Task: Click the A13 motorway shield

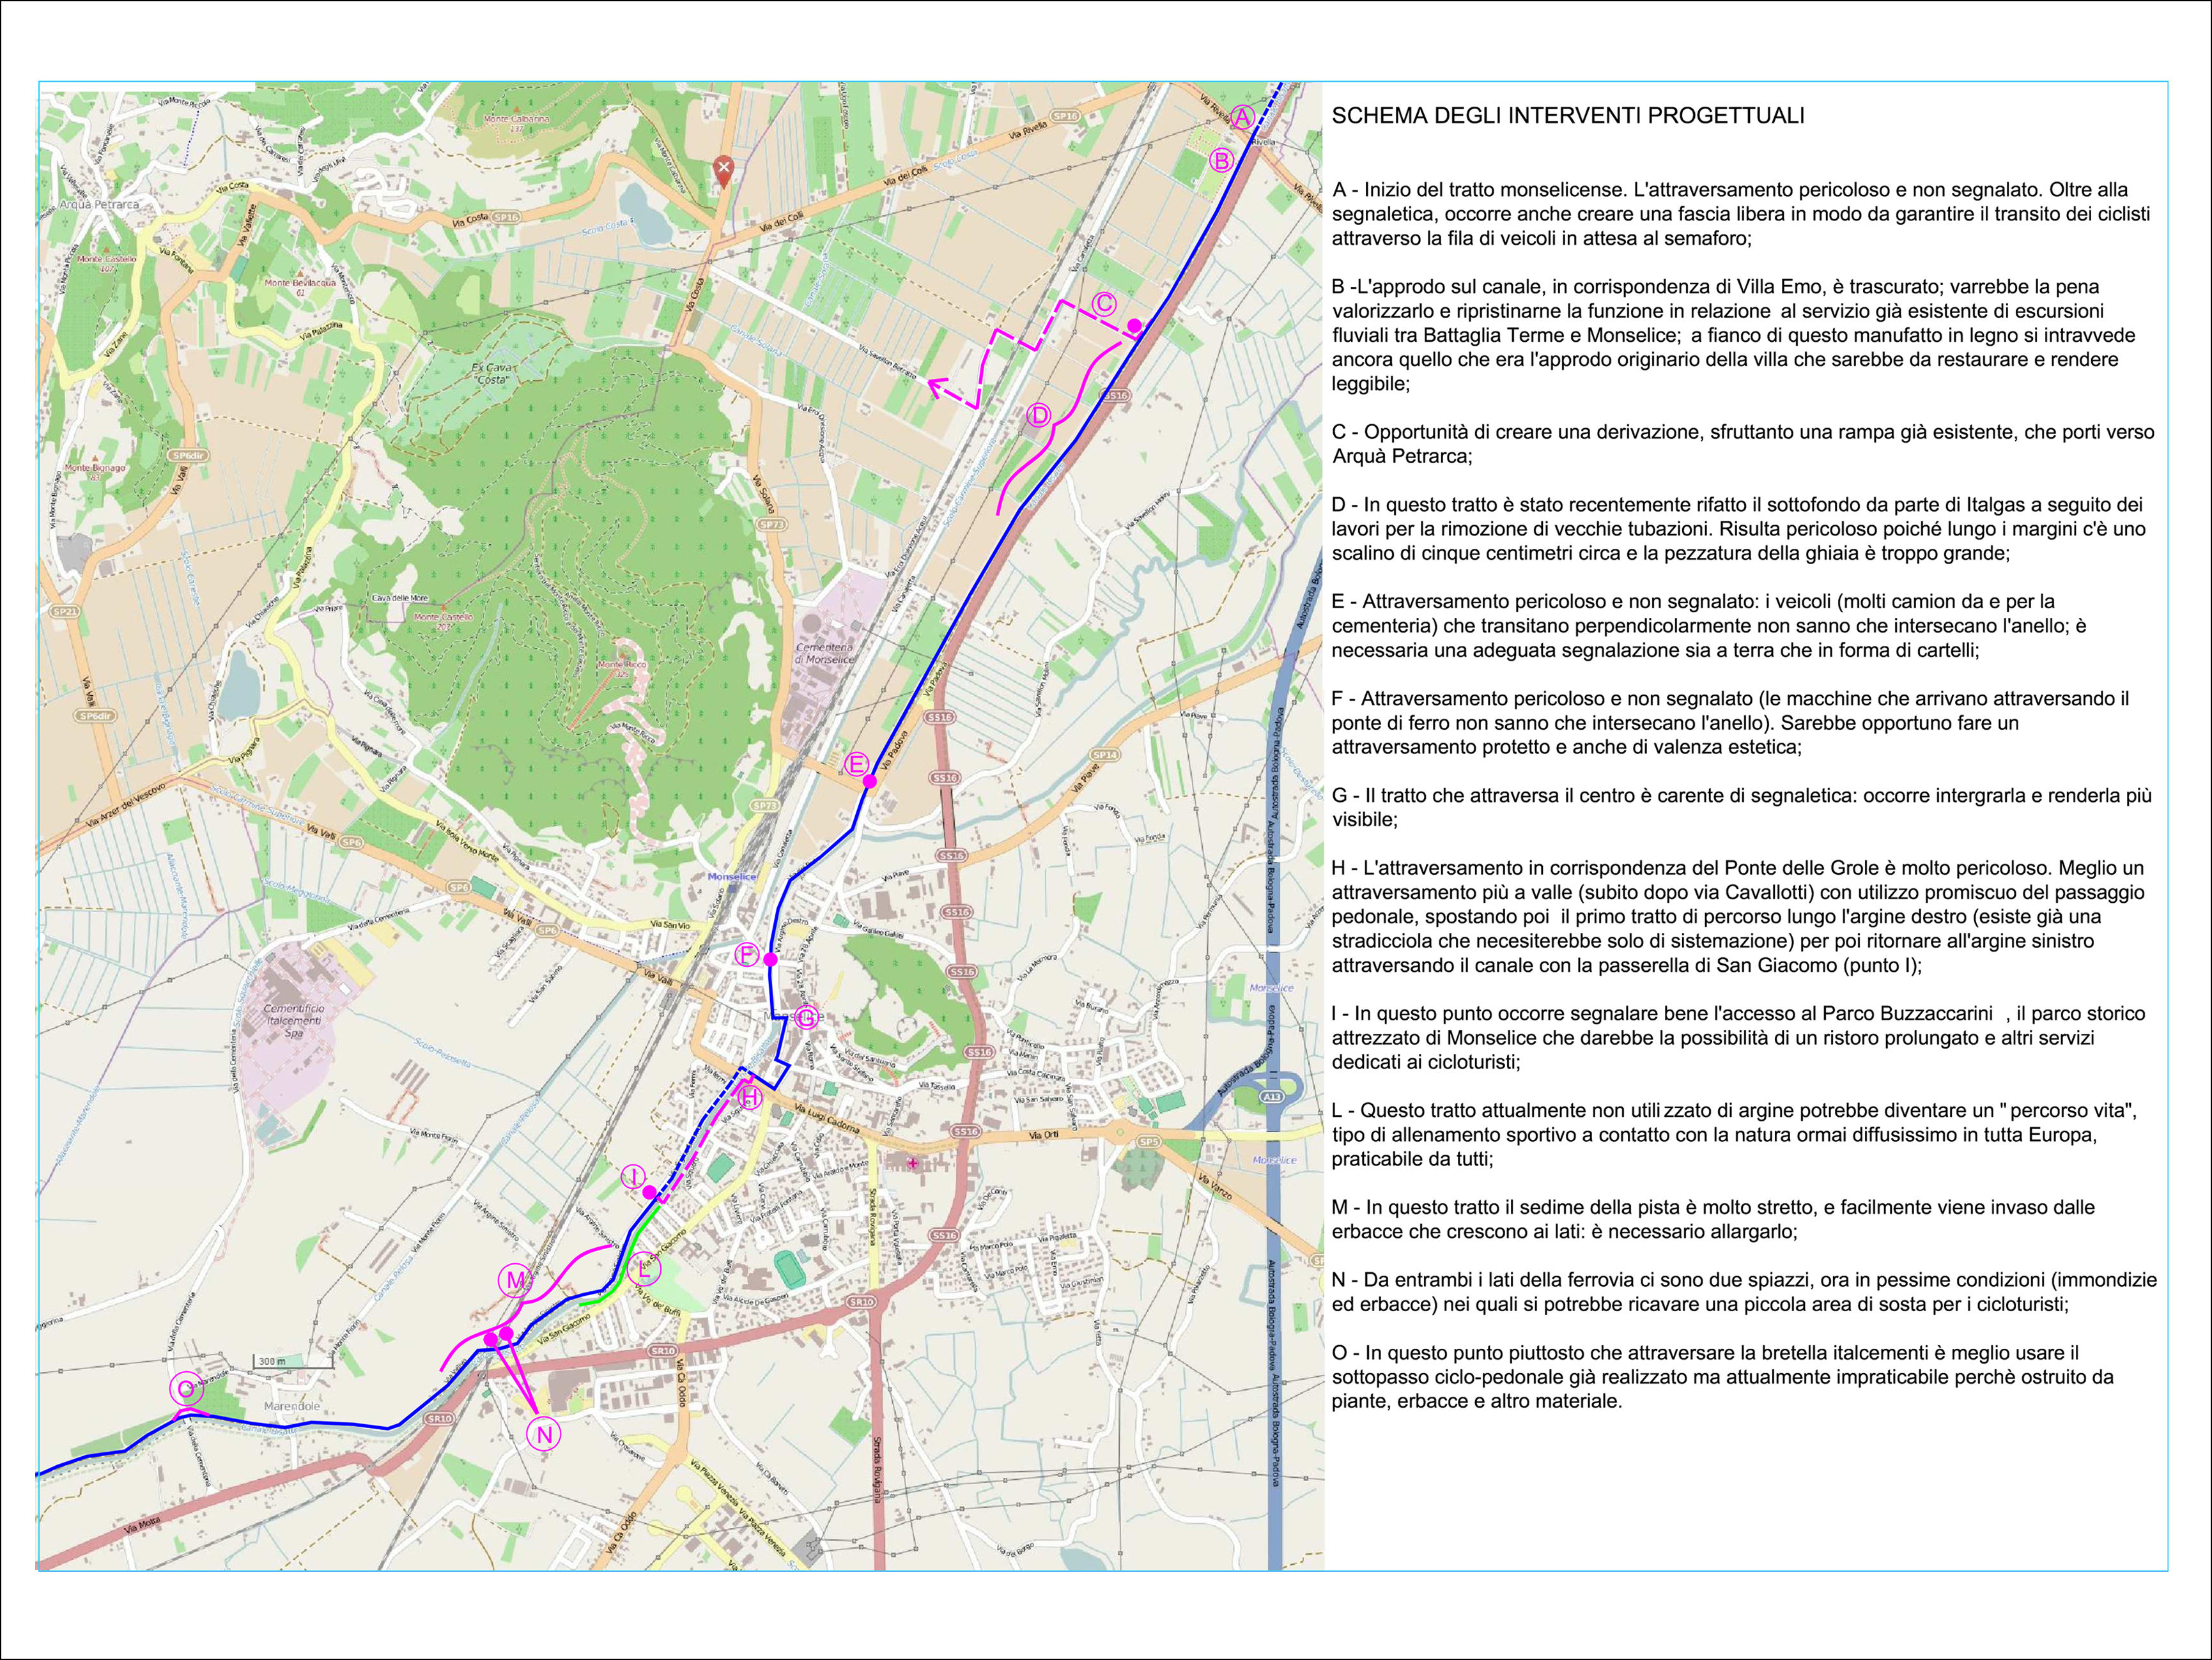Action: coord(1271,1097)
